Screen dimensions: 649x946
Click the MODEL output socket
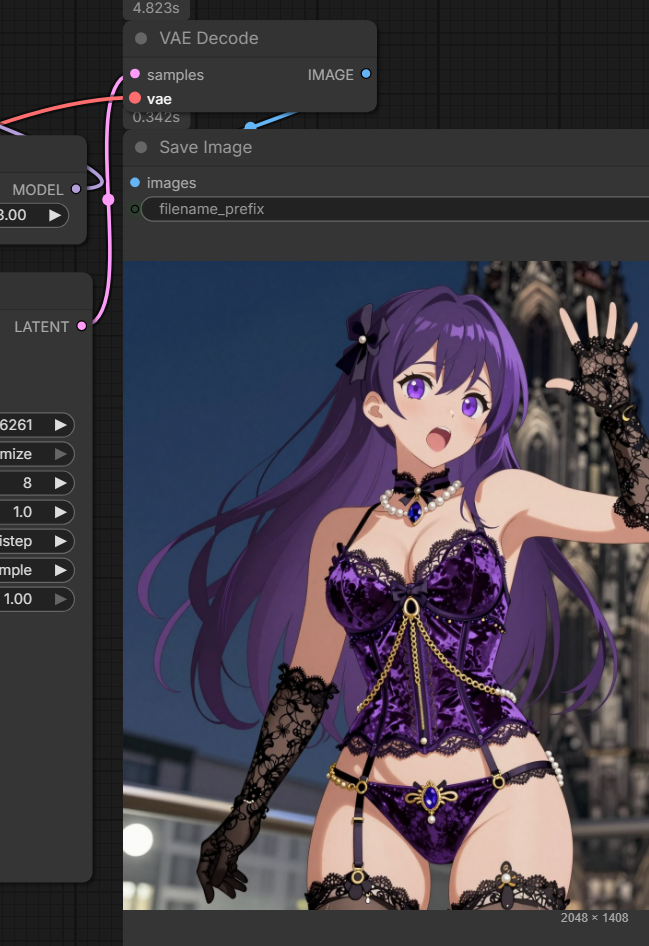click(76, 189)
